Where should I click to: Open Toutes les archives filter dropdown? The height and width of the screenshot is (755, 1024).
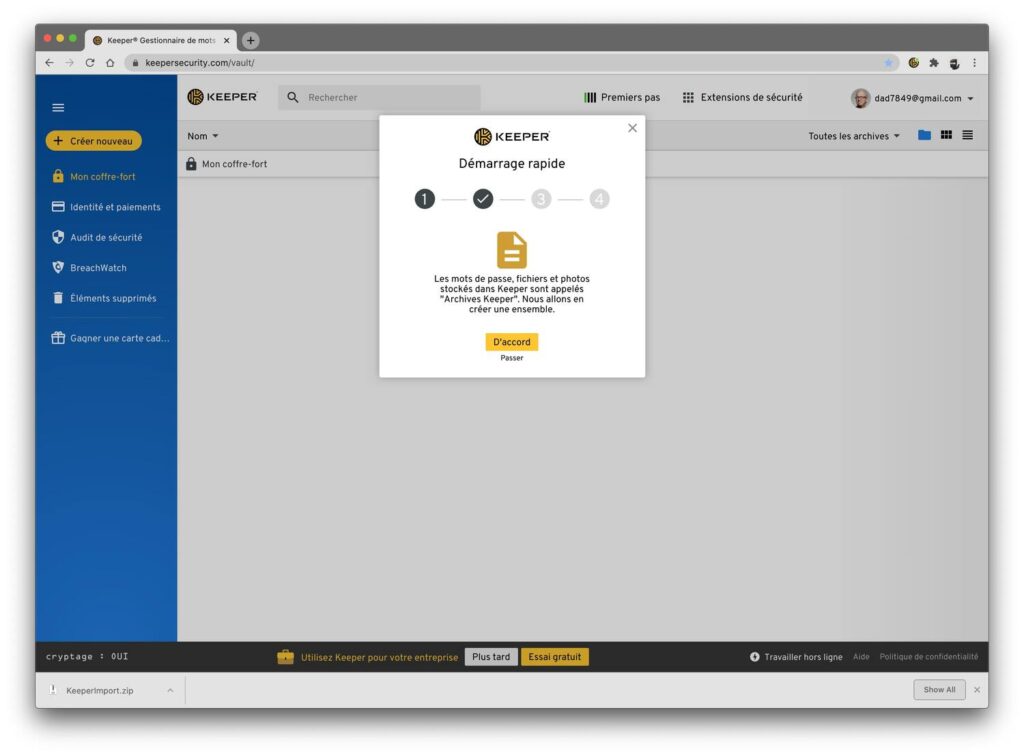[x=853, y=136]
